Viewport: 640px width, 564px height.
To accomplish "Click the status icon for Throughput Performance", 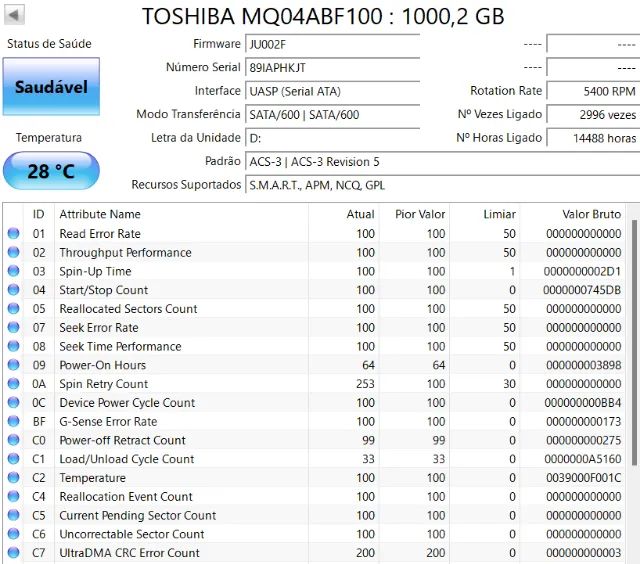I will click(13, 252).
